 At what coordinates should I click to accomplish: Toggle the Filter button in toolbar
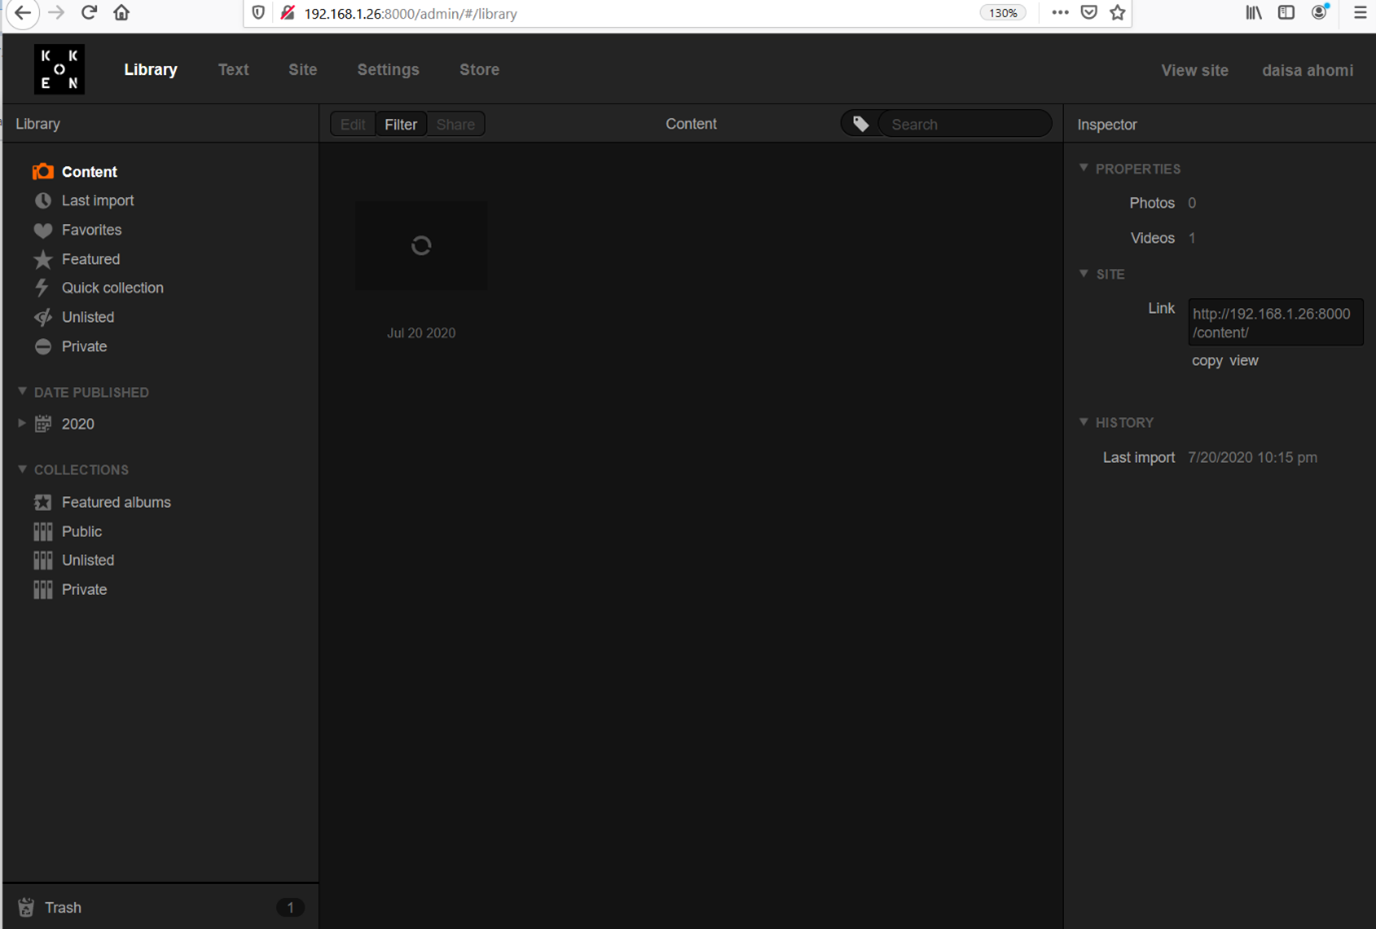(401, 124)
